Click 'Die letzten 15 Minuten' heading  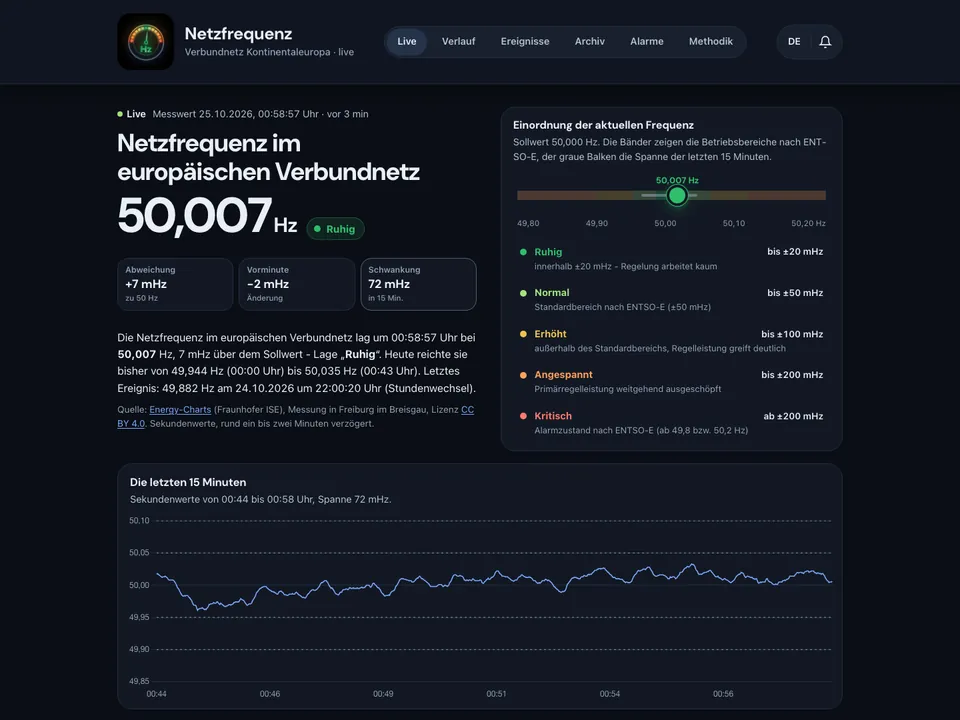pyautogui.click(x=188, y=482)
